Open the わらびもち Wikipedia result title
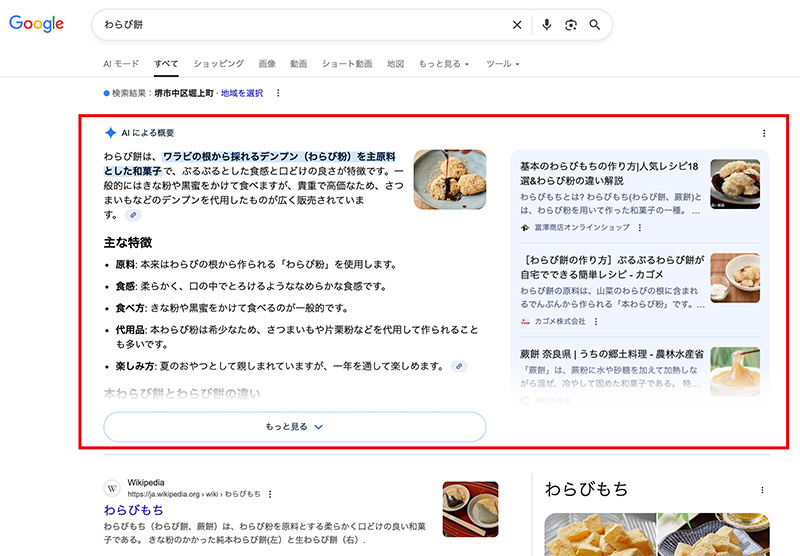This screenshot has width=800, height=556. tap(133, 510)
